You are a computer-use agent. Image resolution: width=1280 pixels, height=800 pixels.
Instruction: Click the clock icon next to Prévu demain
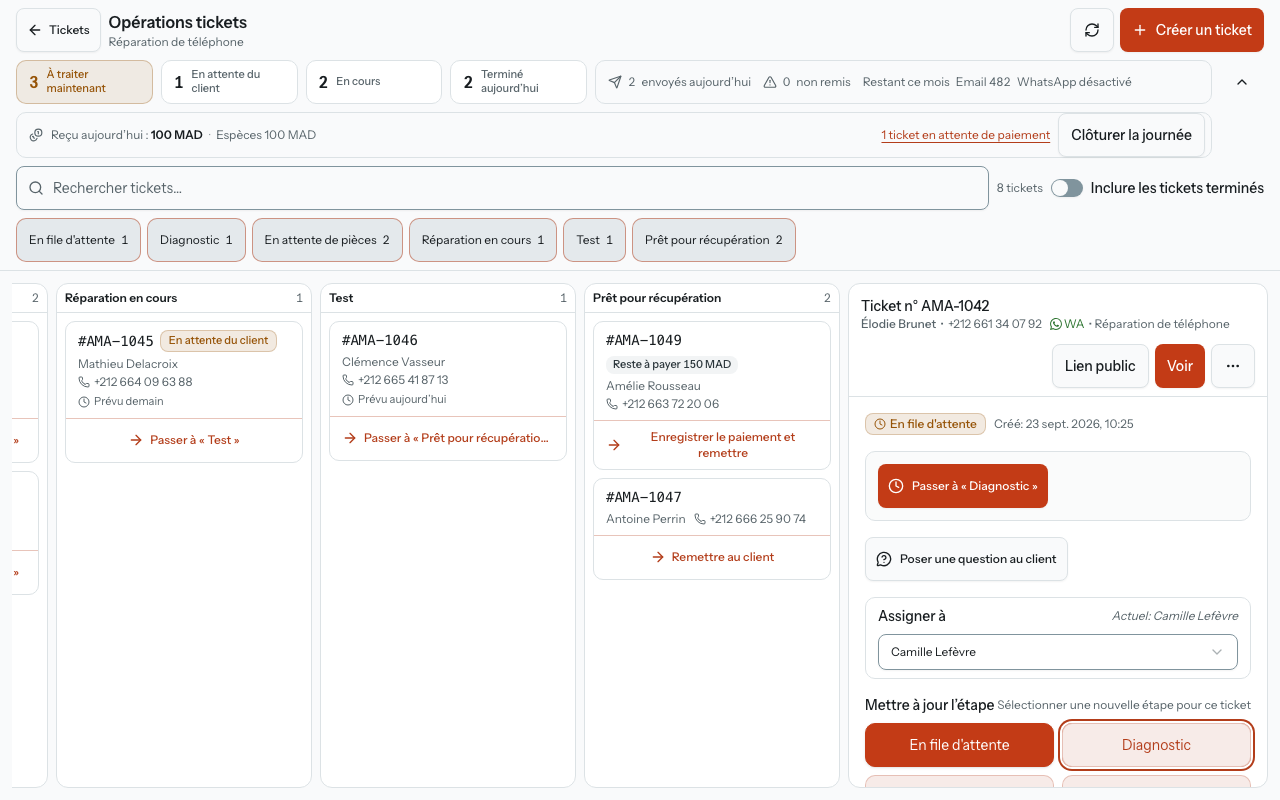coord(84,401)
